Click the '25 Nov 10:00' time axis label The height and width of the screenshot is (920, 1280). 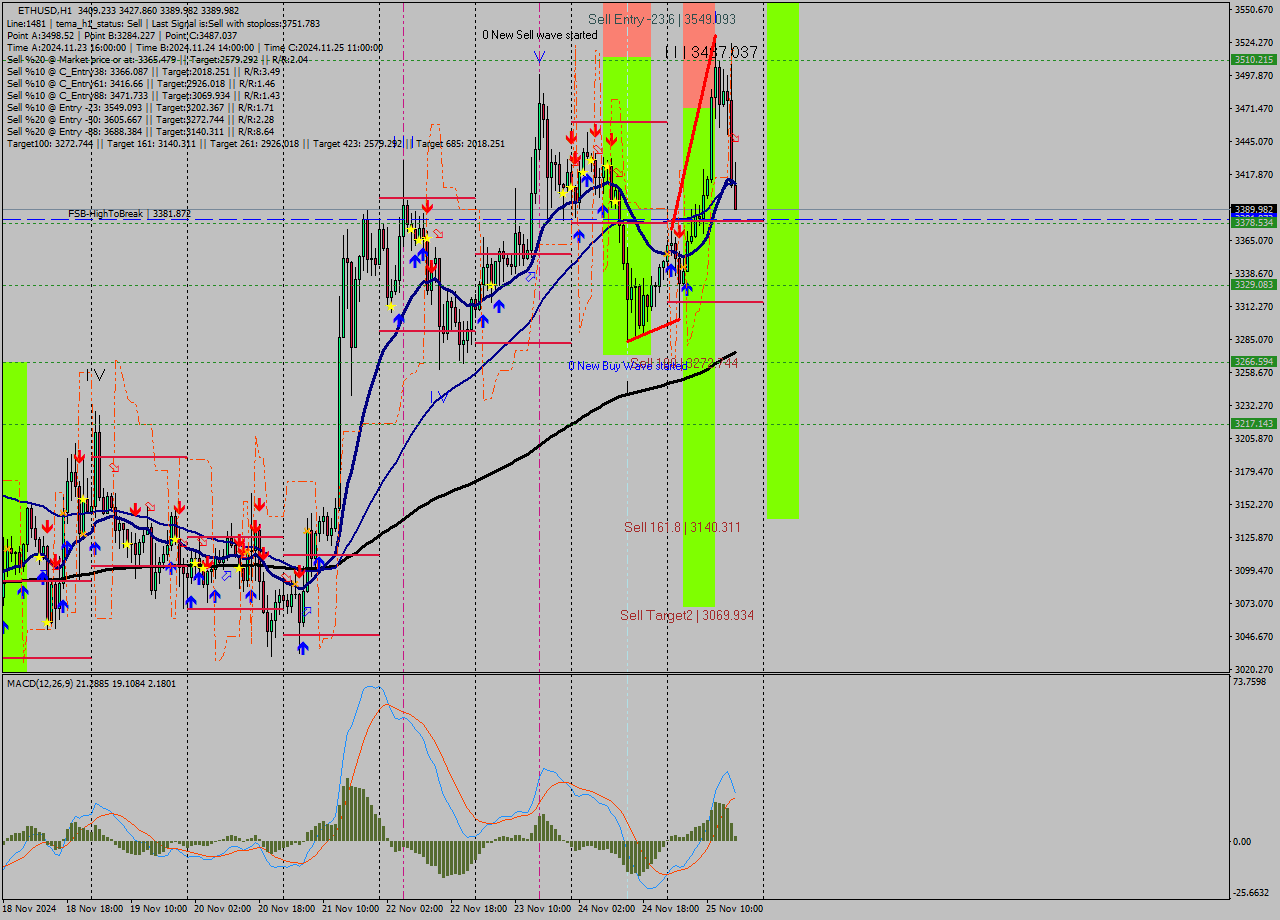(x=735, y=909)
